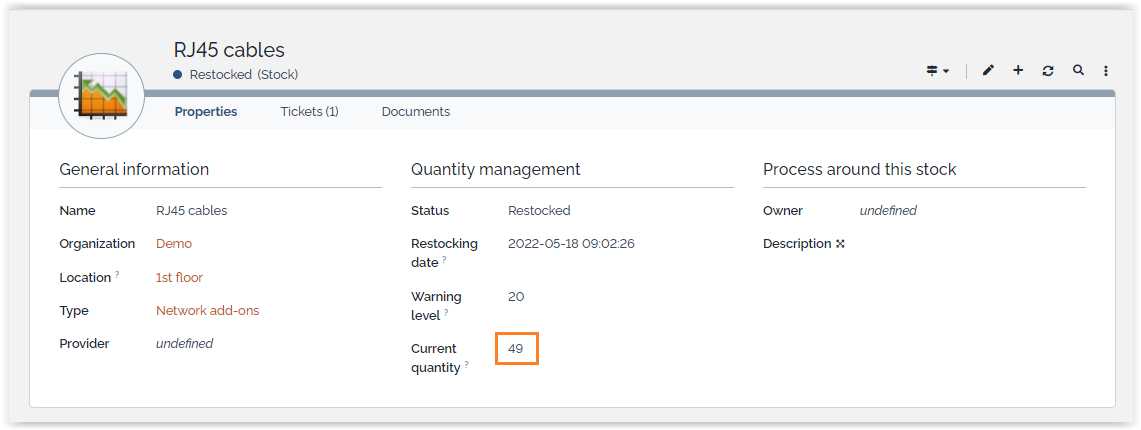Click the stock chart icon of RJ45 cables
1141x430 pixels.
click(x=103, y=96)
